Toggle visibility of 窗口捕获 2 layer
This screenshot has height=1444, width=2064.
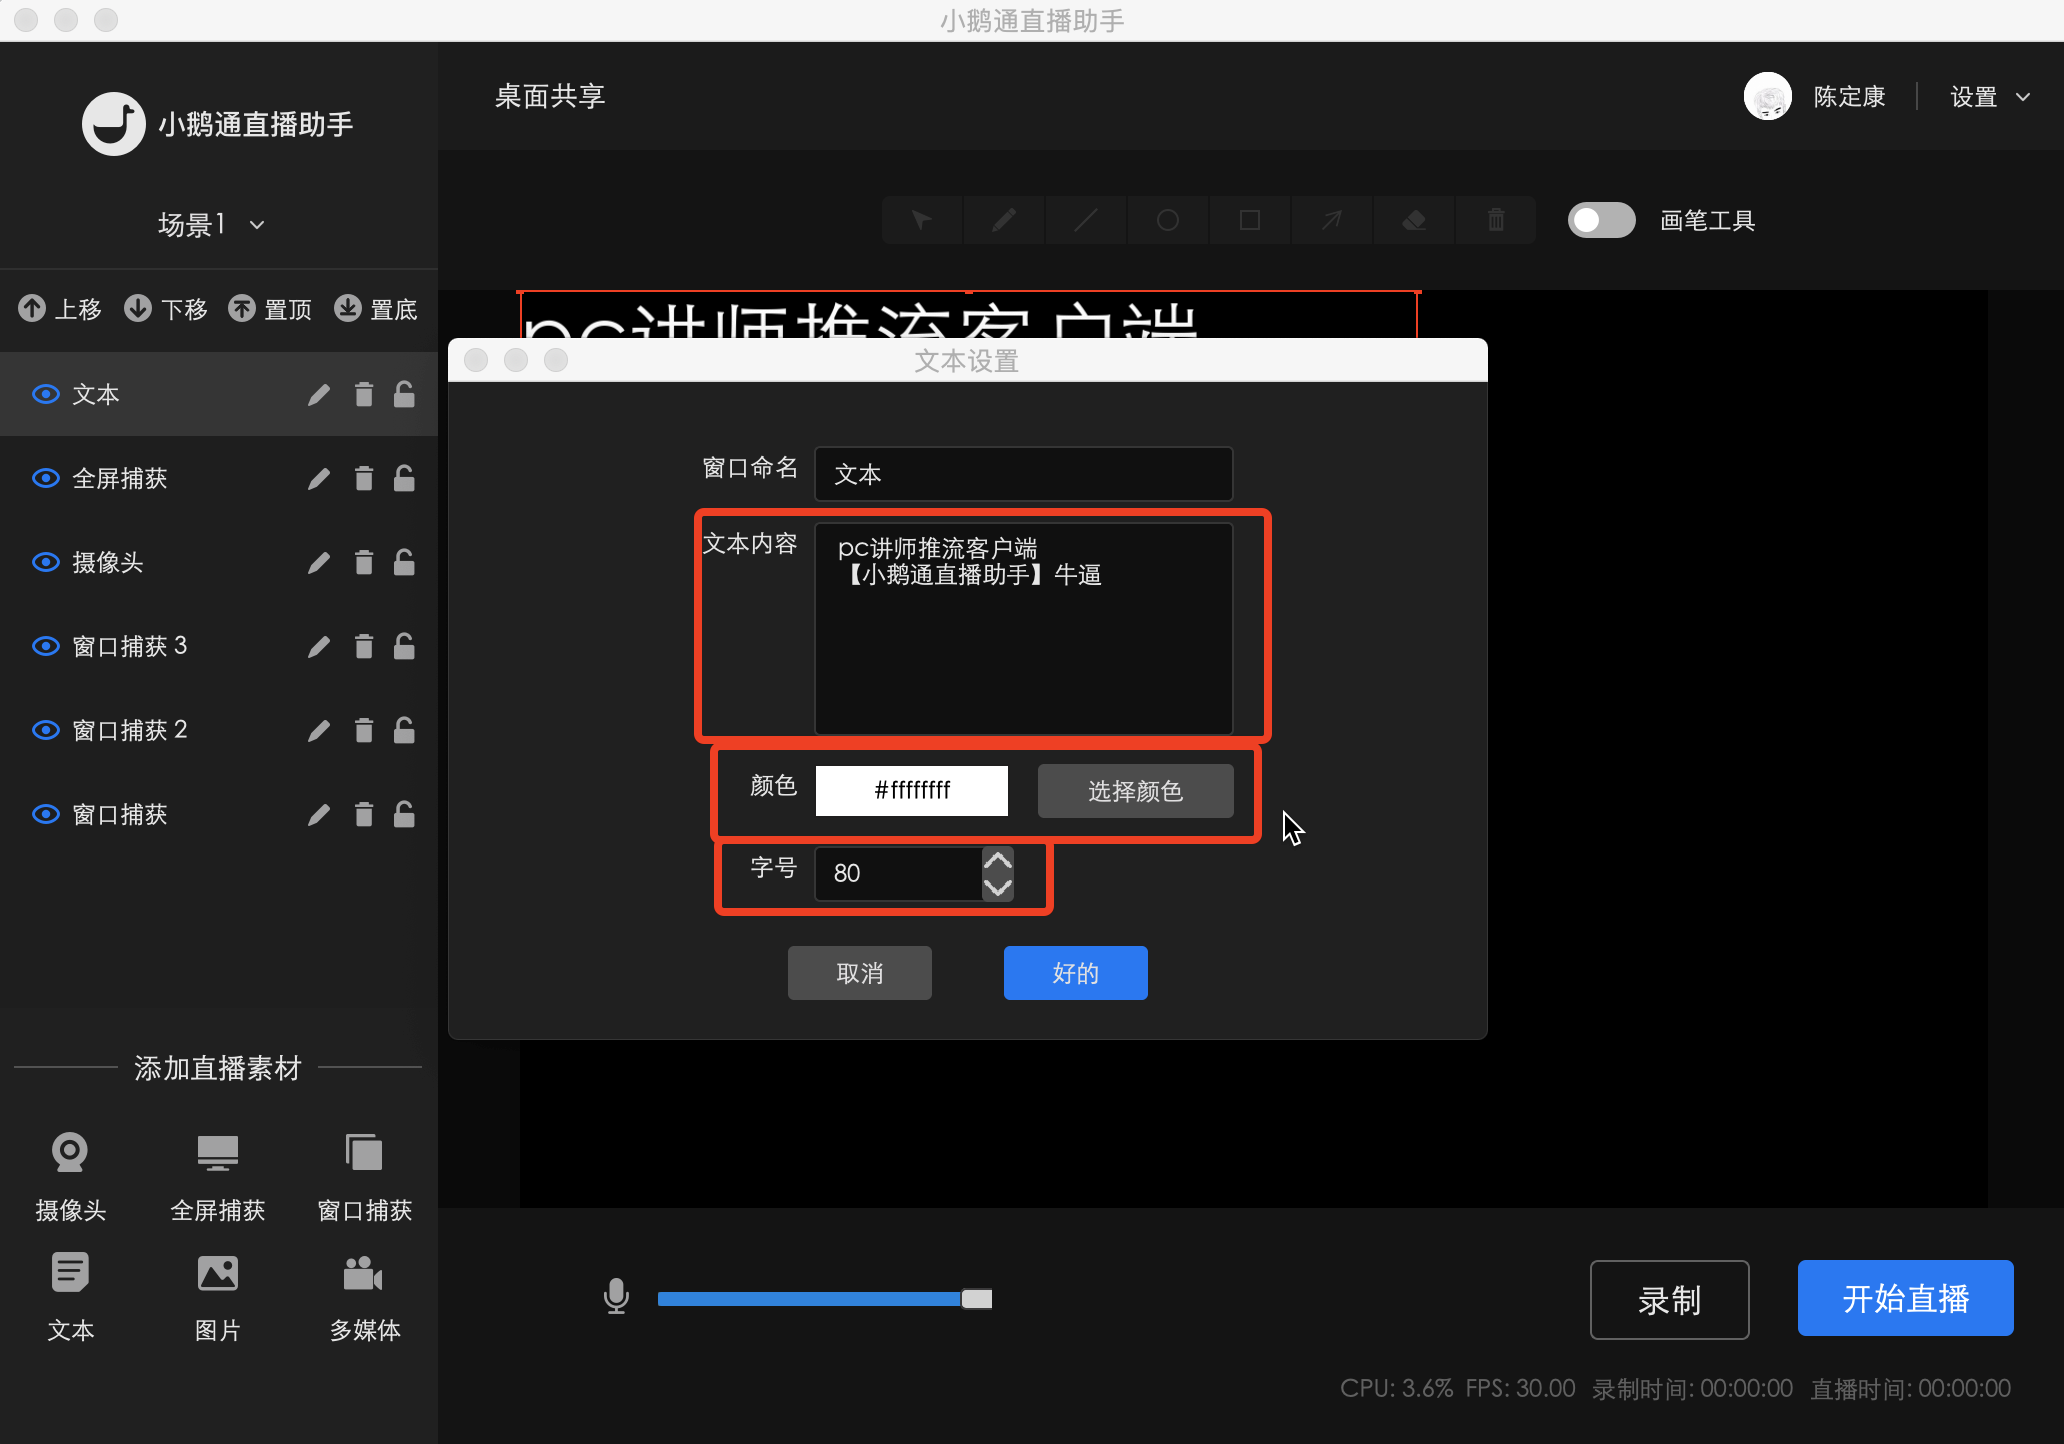(45, 730)
